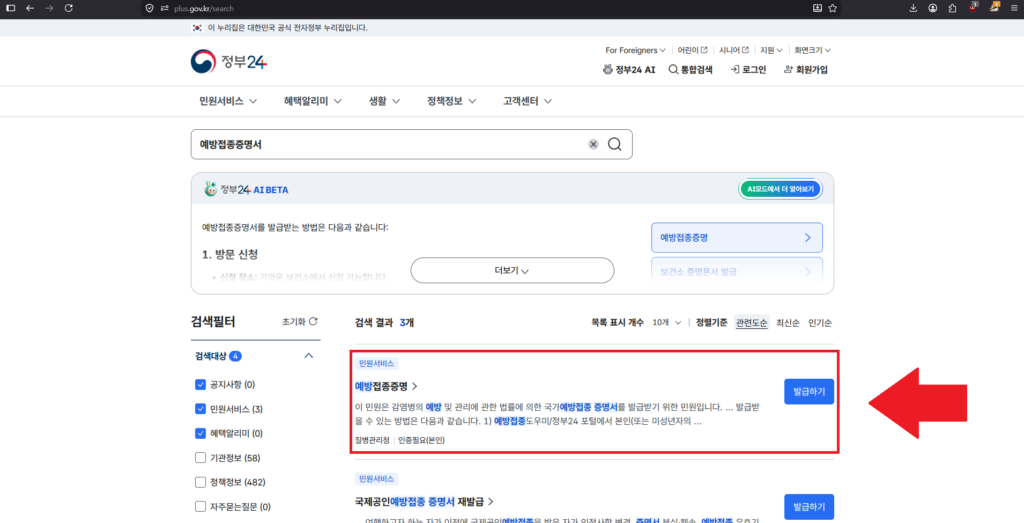The height and width of the screenshot is (523, 1024).
Task: Click 발급하기 for 국제공인예방접종 증명서 재발급
Action: pos(809,507)
